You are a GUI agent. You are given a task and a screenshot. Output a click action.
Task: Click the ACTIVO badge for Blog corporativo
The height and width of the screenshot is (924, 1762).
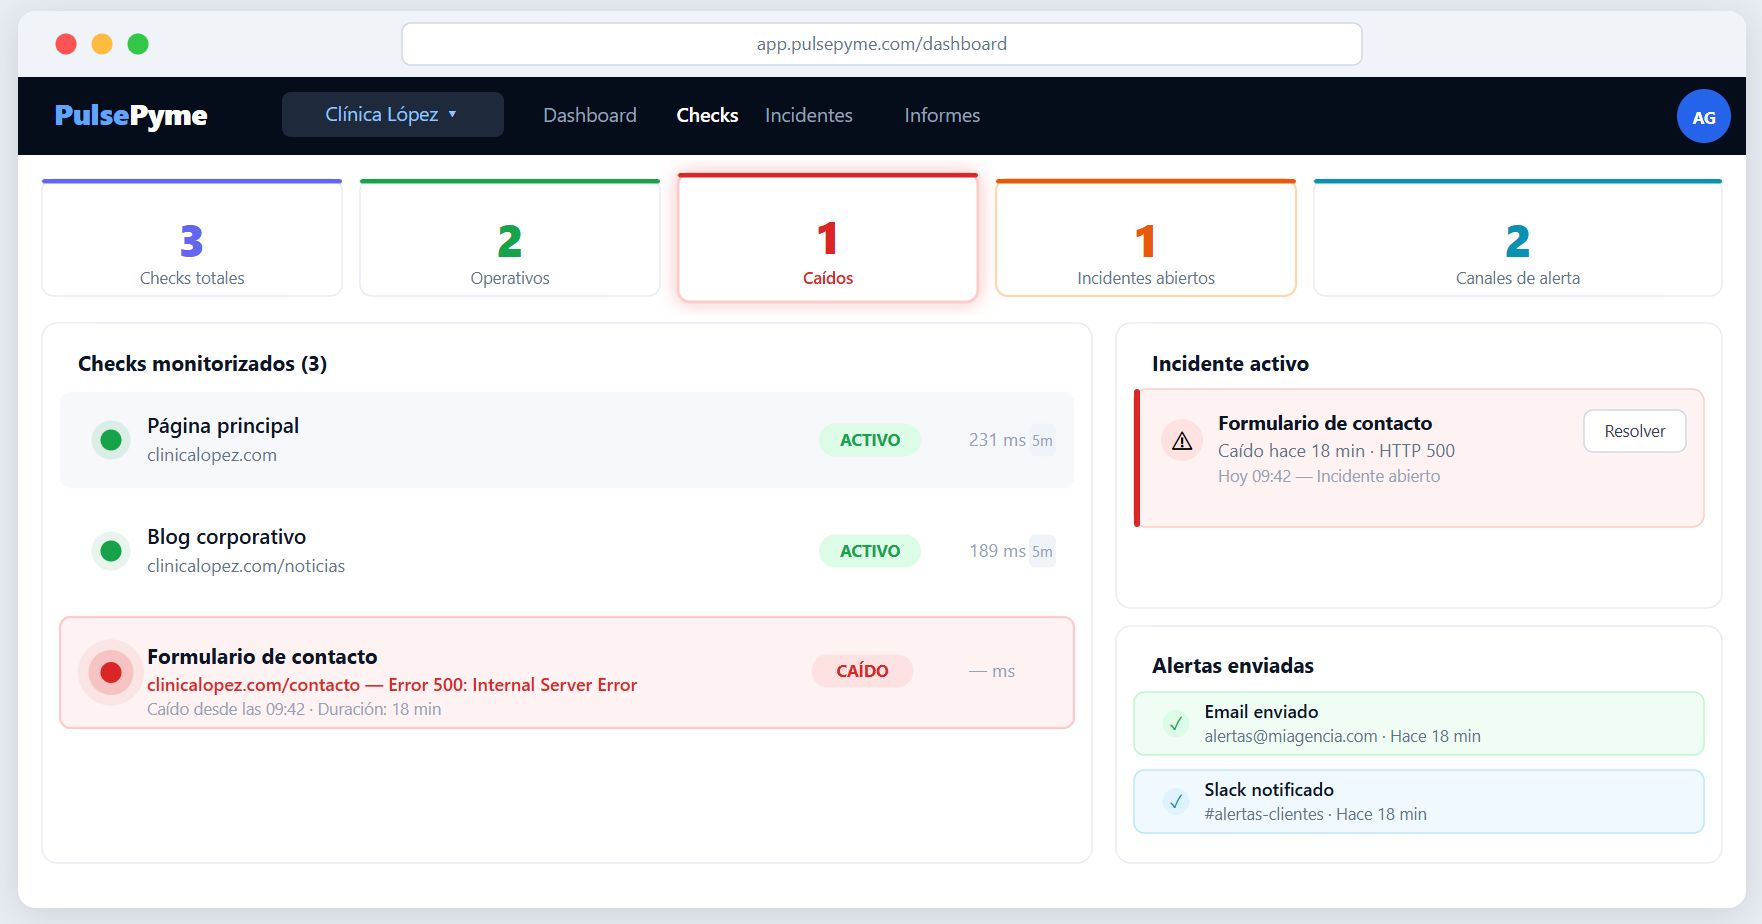pos(870,551)
